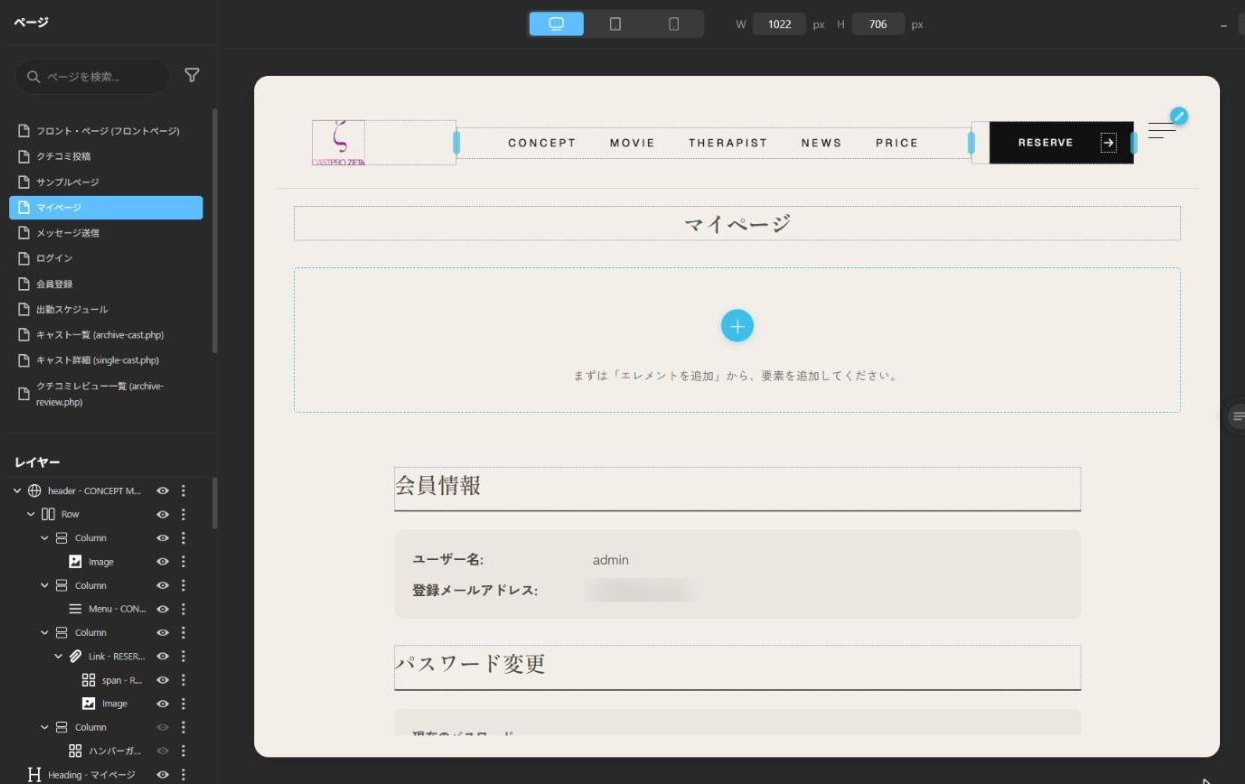1245x784 pixels.
Task: Click the Menu layer lines icon
Action: point(75,609)
